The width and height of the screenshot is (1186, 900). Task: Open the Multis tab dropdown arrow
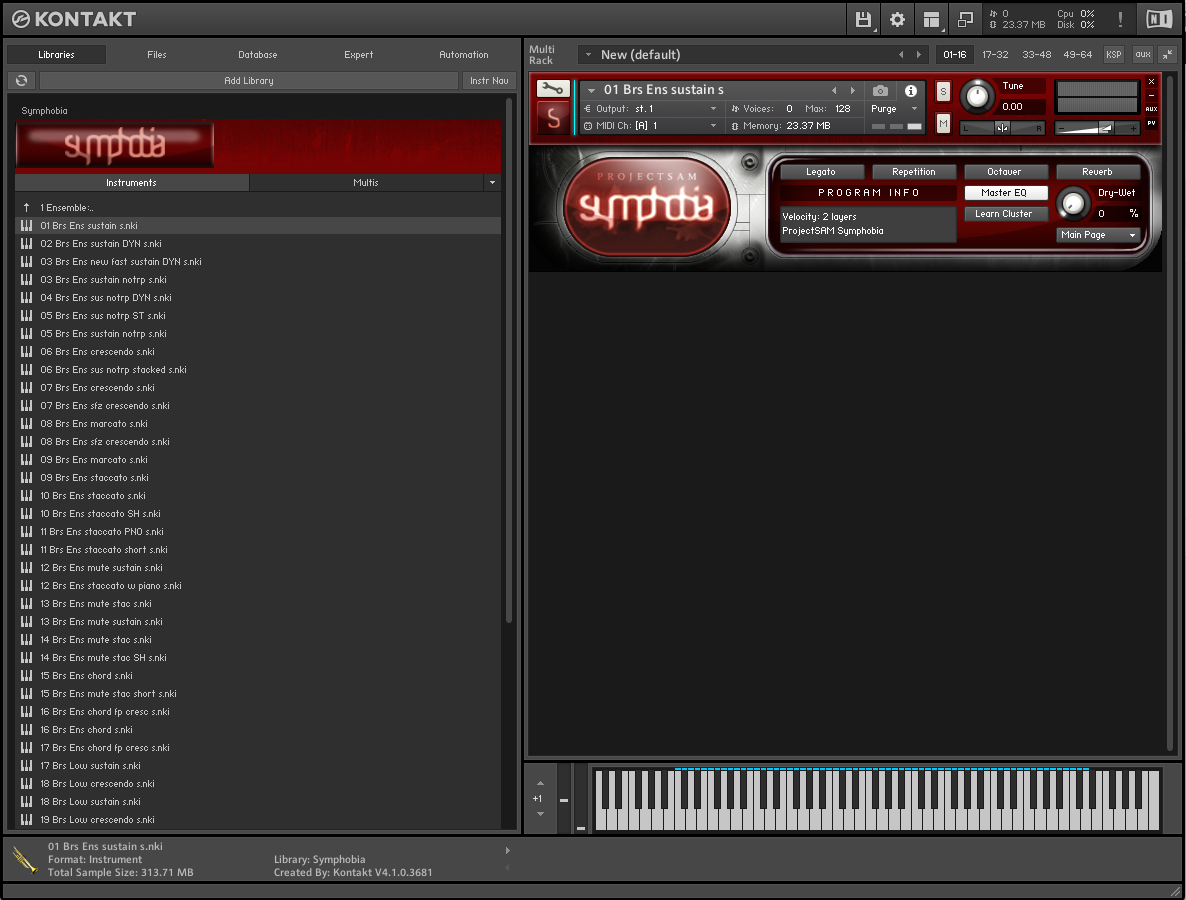pyautogui.click(x=492, y=183)
